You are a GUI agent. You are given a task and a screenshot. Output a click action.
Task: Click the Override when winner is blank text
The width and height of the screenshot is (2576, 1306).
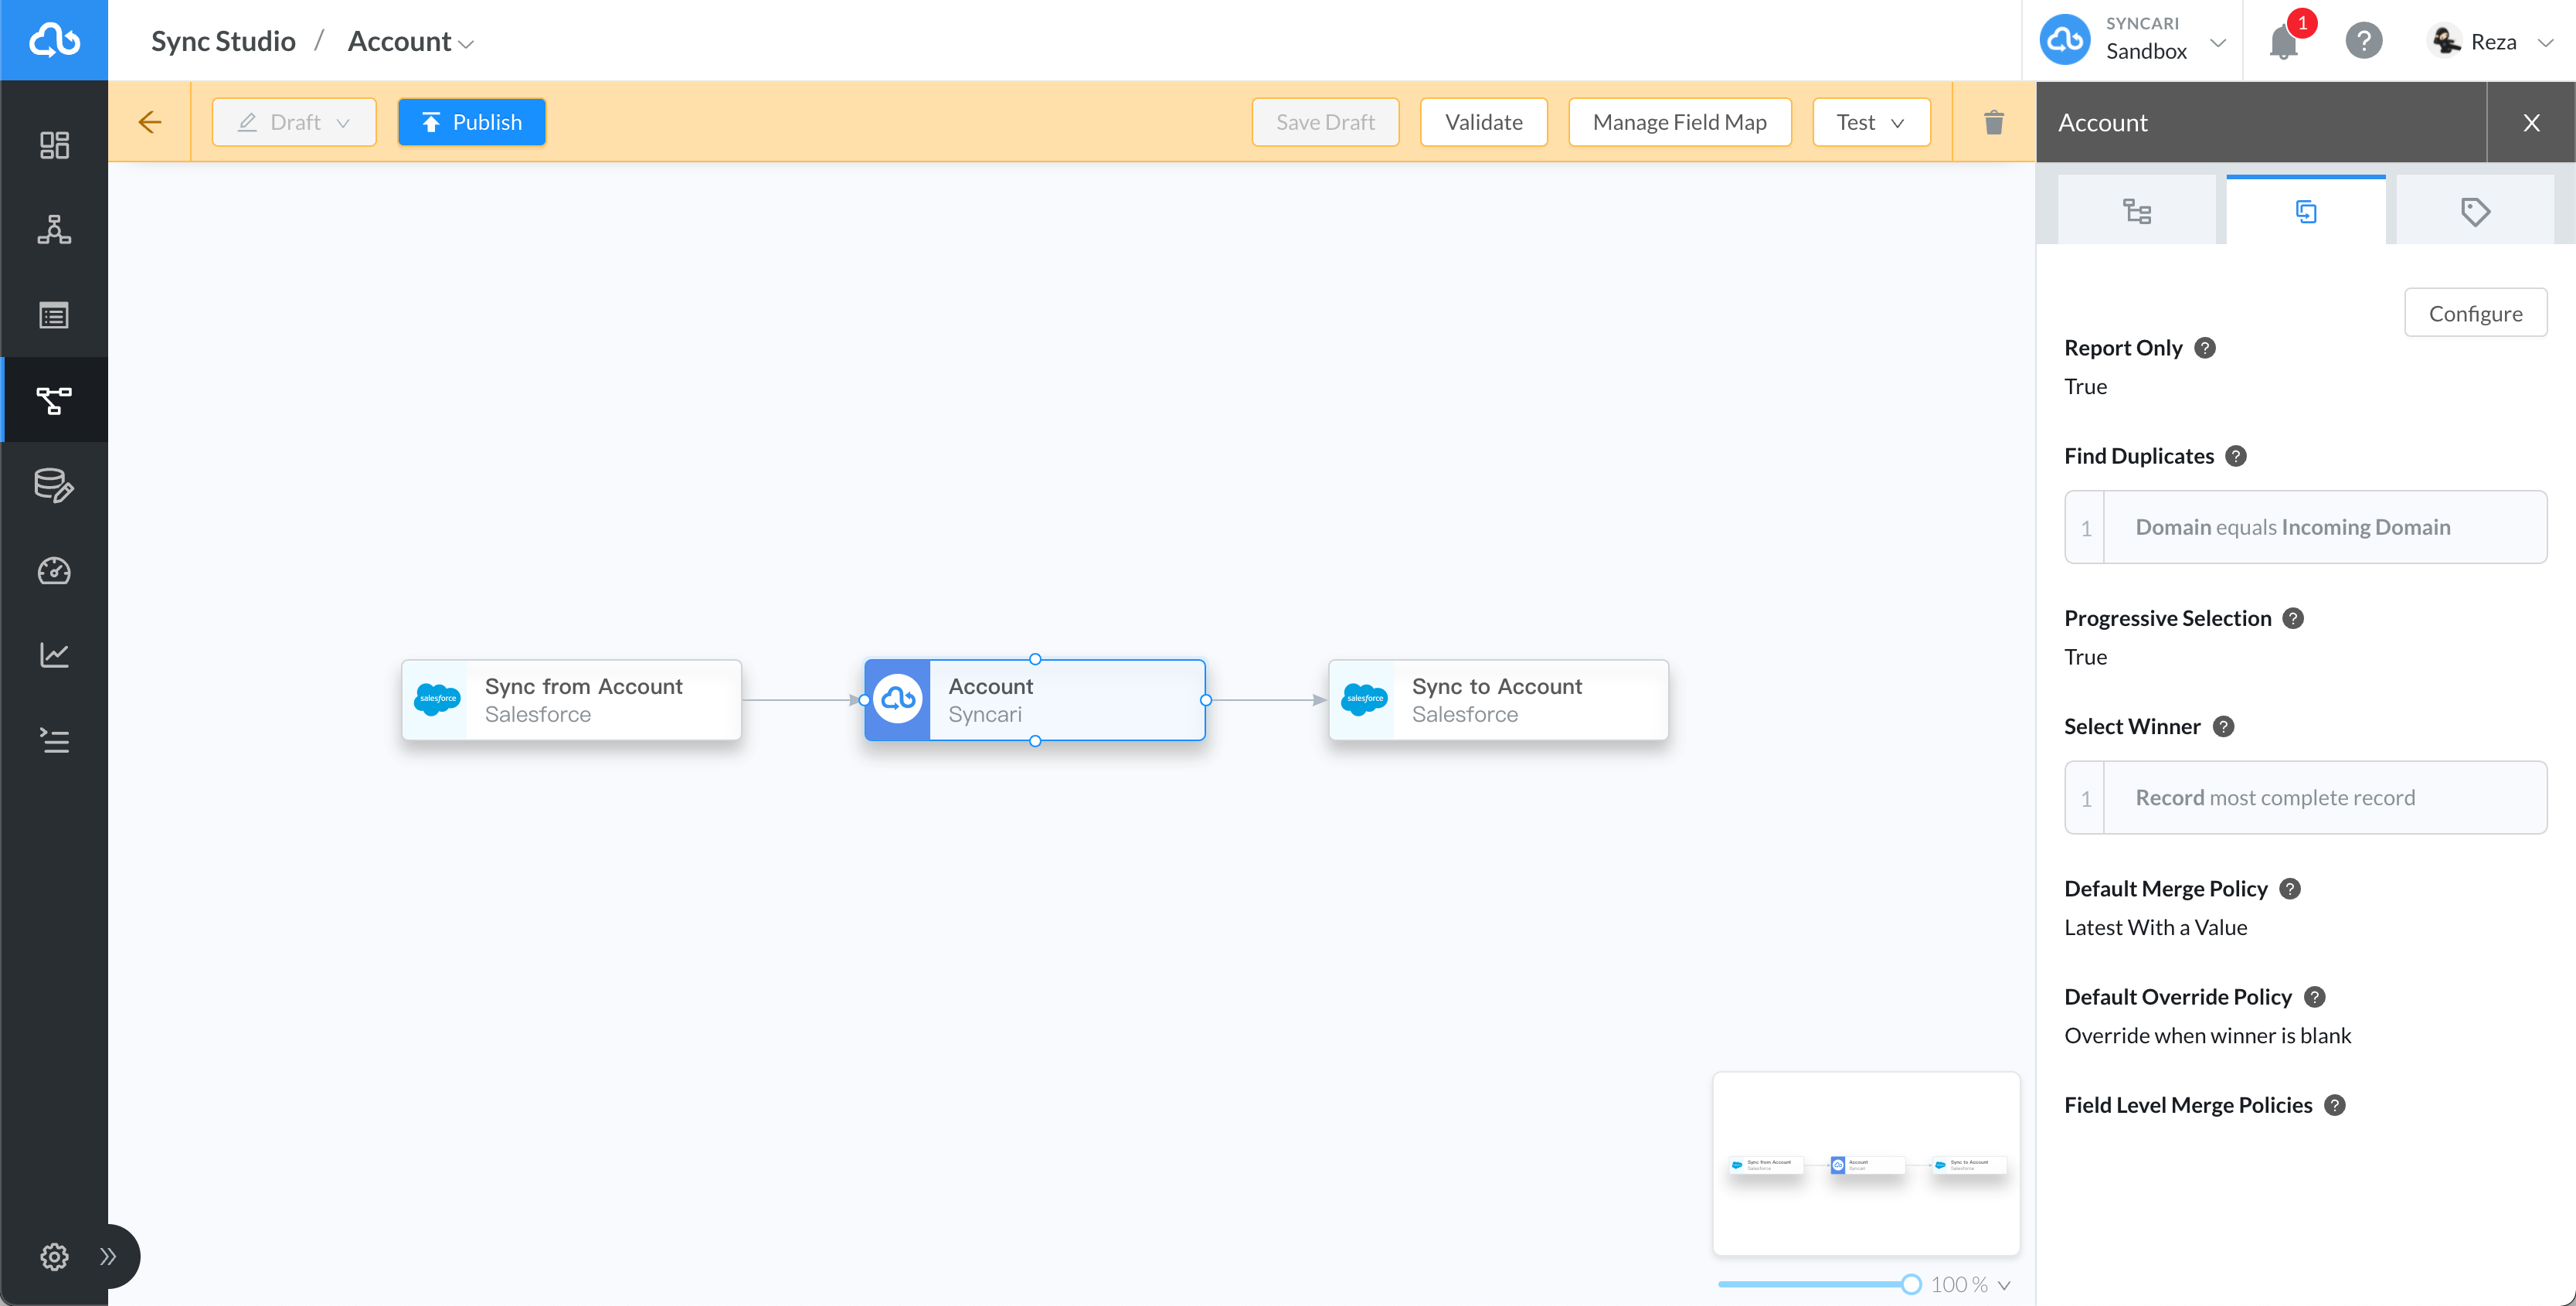click(x=2207, y=1036)
